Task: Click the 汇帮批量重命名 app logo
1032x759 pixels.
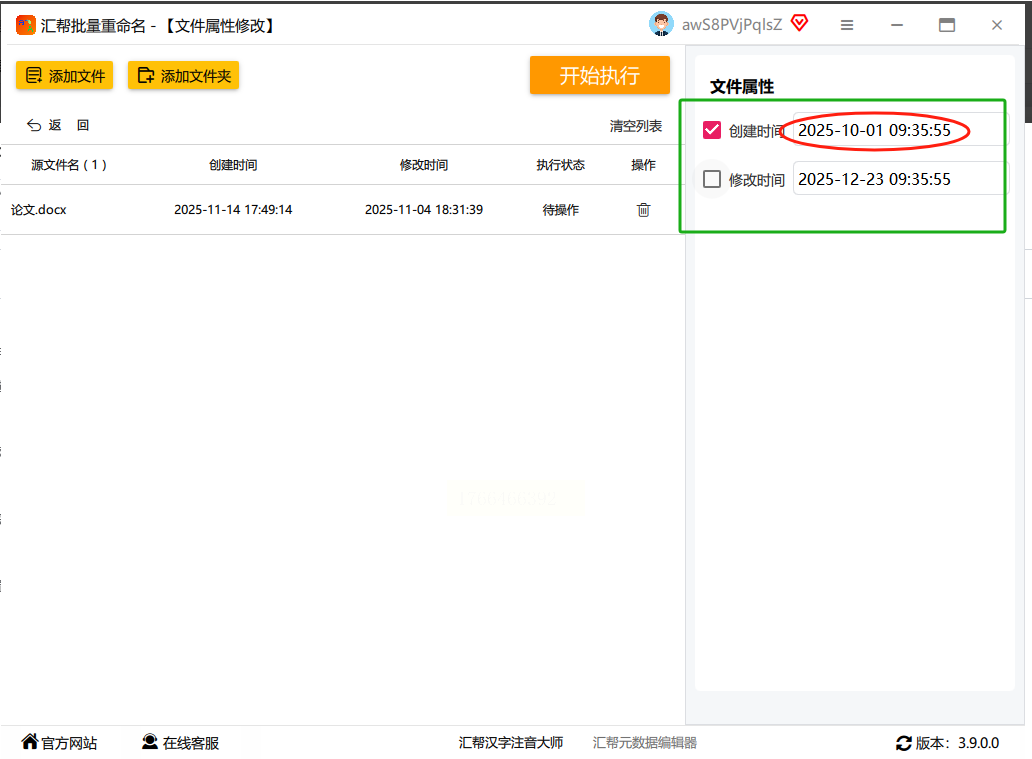Action: pos(25,25)
